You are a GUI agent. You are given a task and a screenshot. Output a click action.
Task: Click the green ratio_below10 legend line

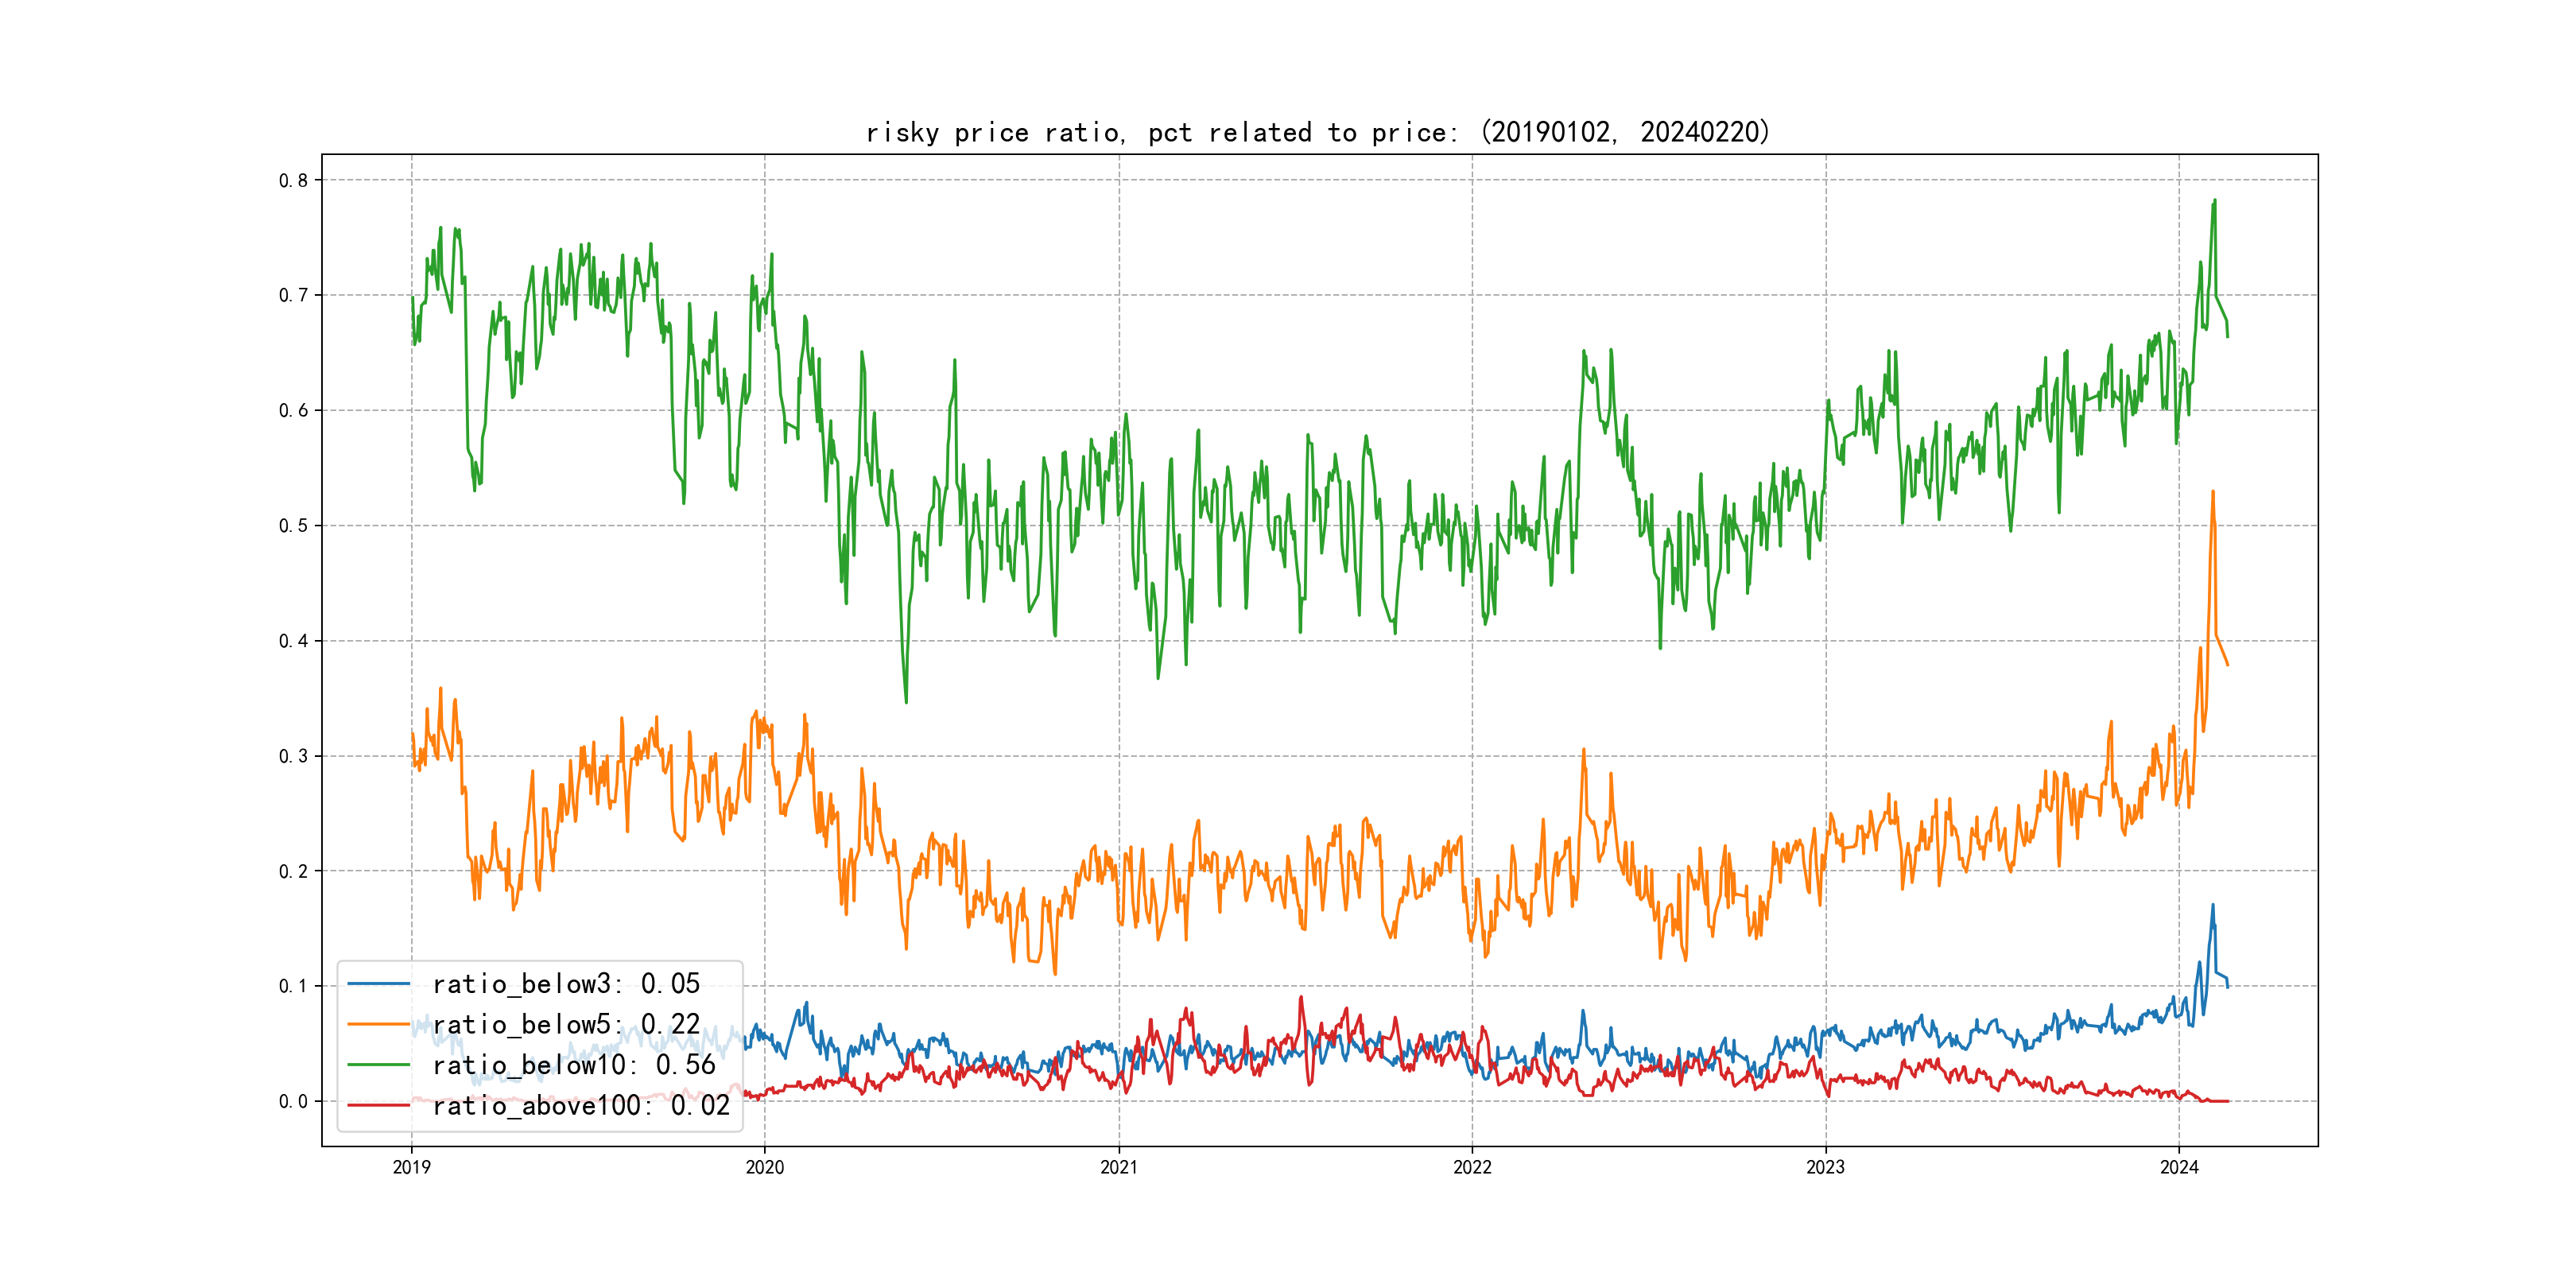pos(378,1065)
